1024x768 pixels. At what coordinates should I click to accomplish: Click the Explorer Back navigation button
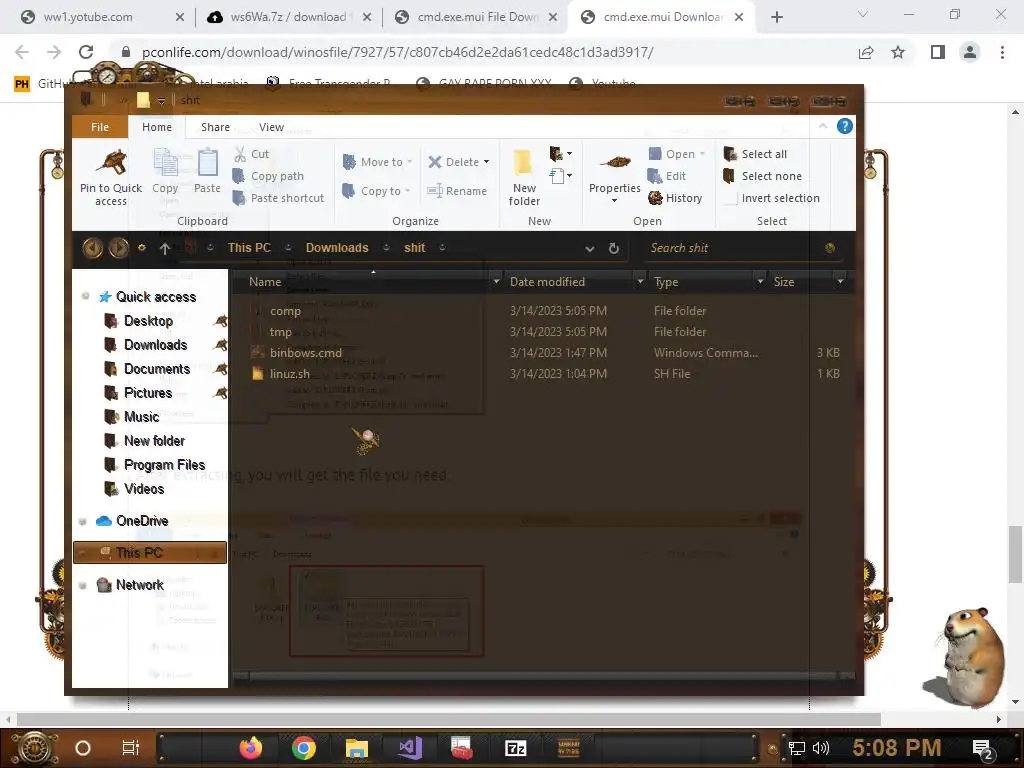tap(92, 248)
